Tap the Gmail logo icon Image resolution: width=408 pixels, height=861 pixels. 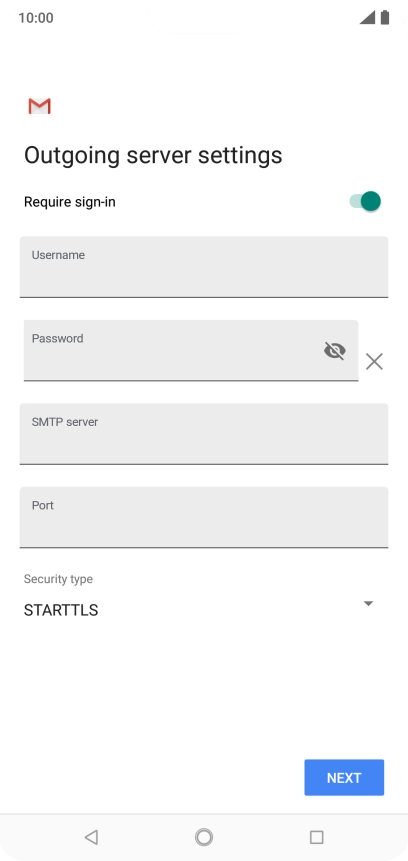coord(40,106)
